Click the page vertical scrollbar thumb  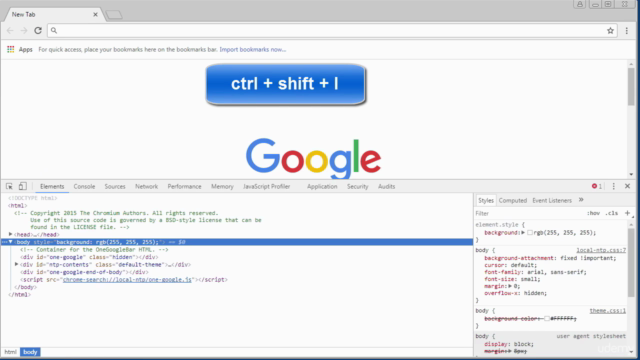click(631, 86)
